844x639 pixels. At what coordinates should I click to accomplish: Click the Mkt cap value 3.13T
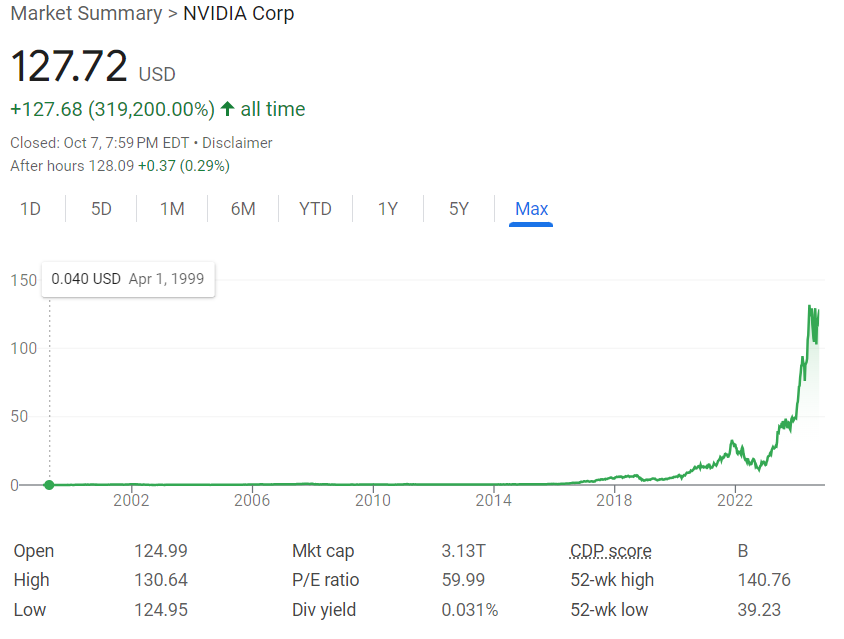coord(465,551)
